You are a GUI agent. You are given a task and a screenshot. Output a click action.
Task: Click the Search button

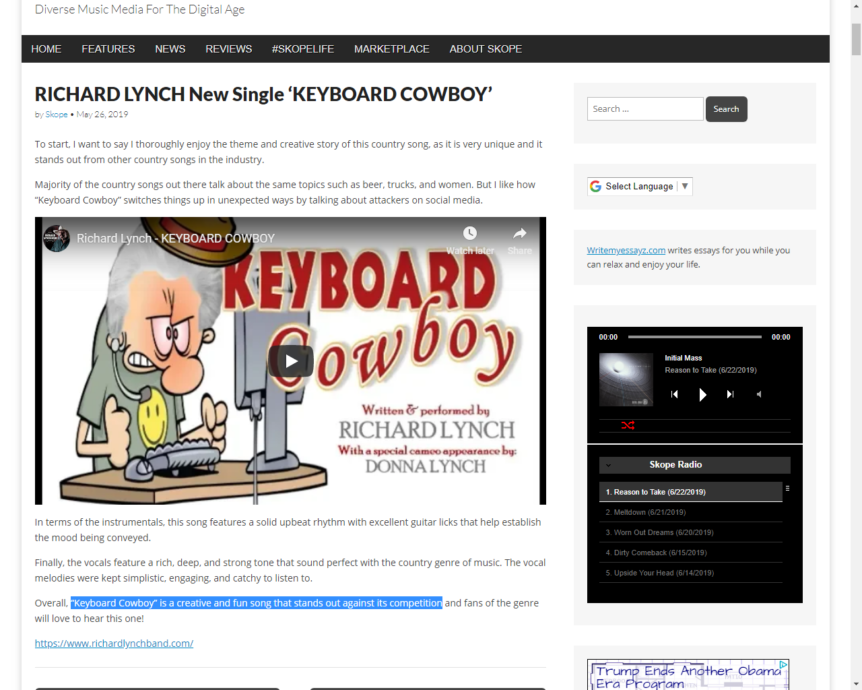coord(726,109)
